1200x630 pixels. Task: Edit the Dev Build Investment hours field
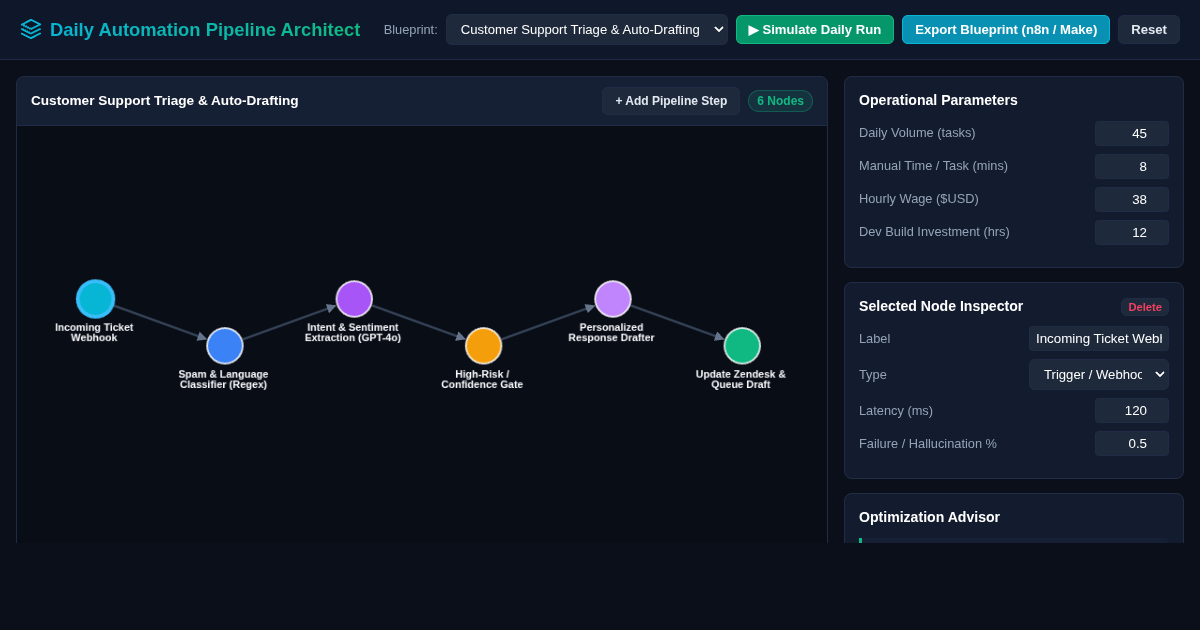coord(1132,233)
